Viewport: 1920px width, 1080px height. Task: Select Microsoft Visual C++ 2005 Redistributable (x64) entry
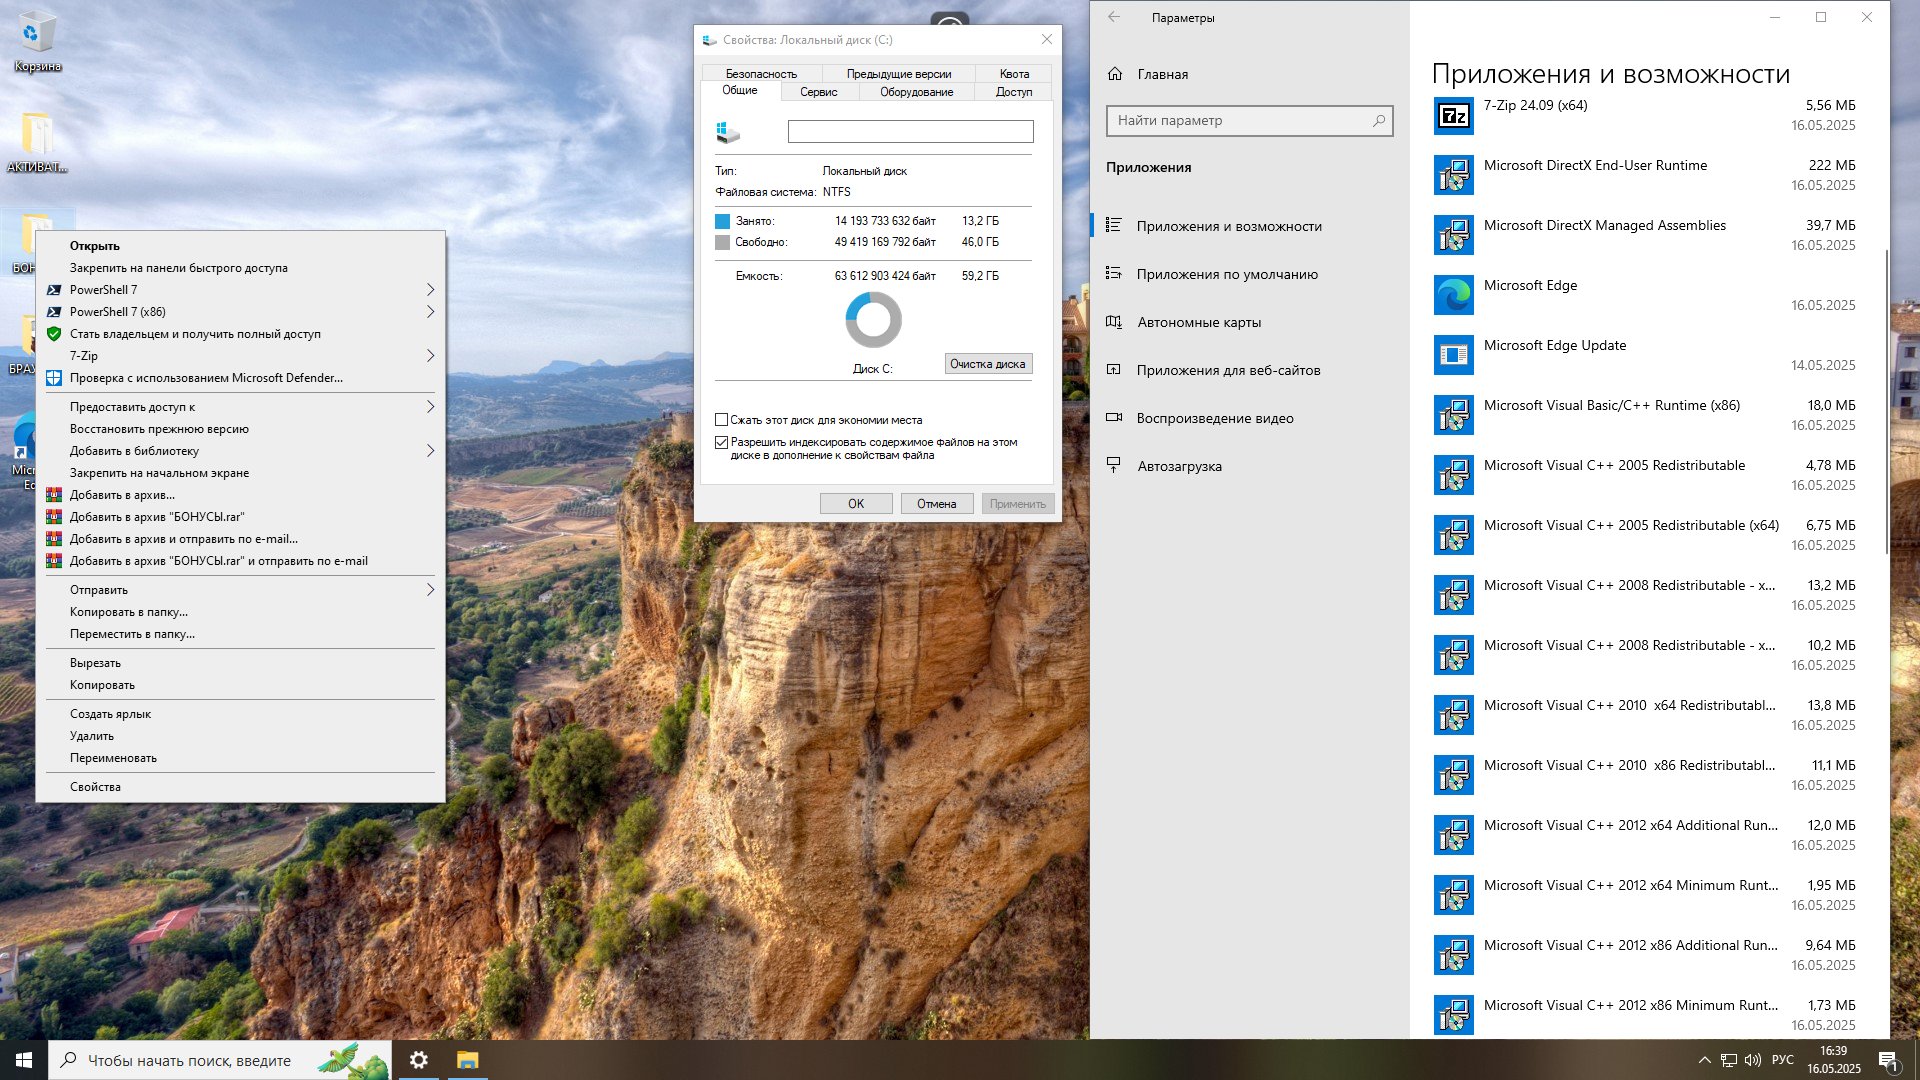[1645, 535]
